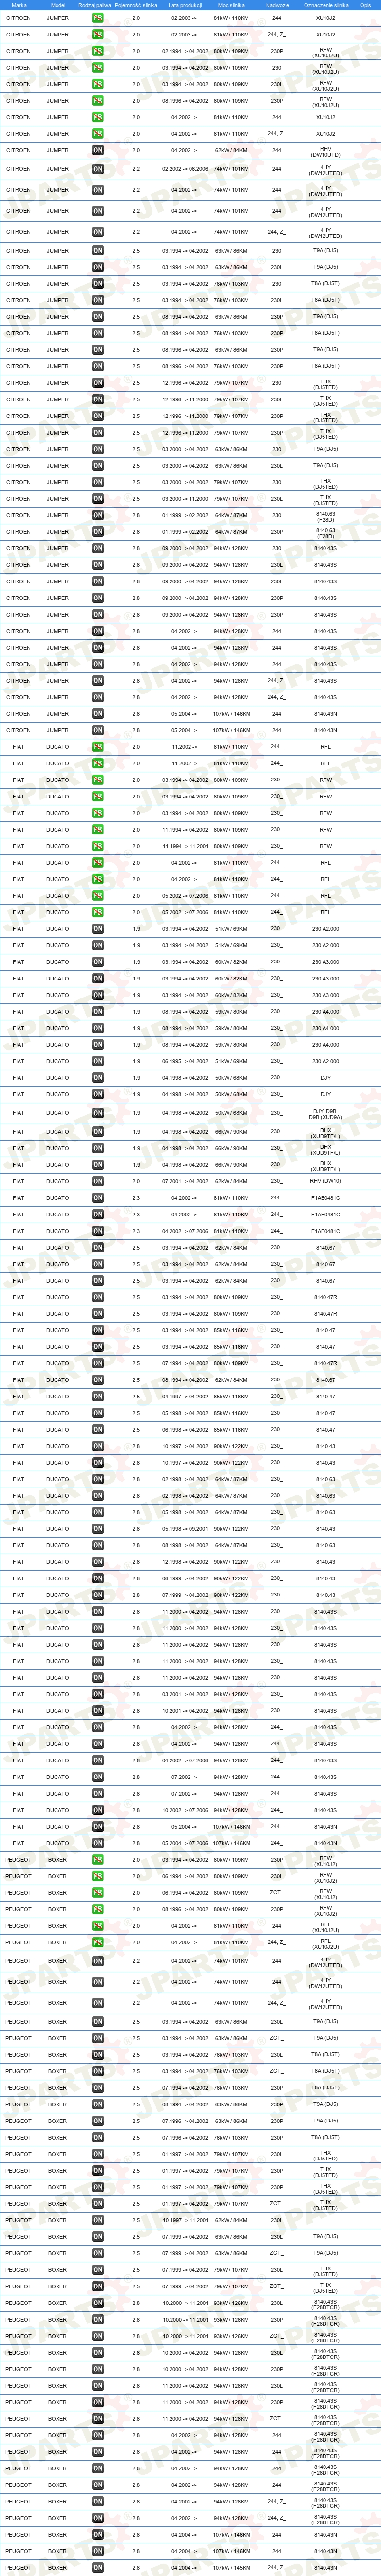Image resolution: width=381 pixels, height=2576 pixels.
Task: Click the Model column header
Action: coord(58,5)
